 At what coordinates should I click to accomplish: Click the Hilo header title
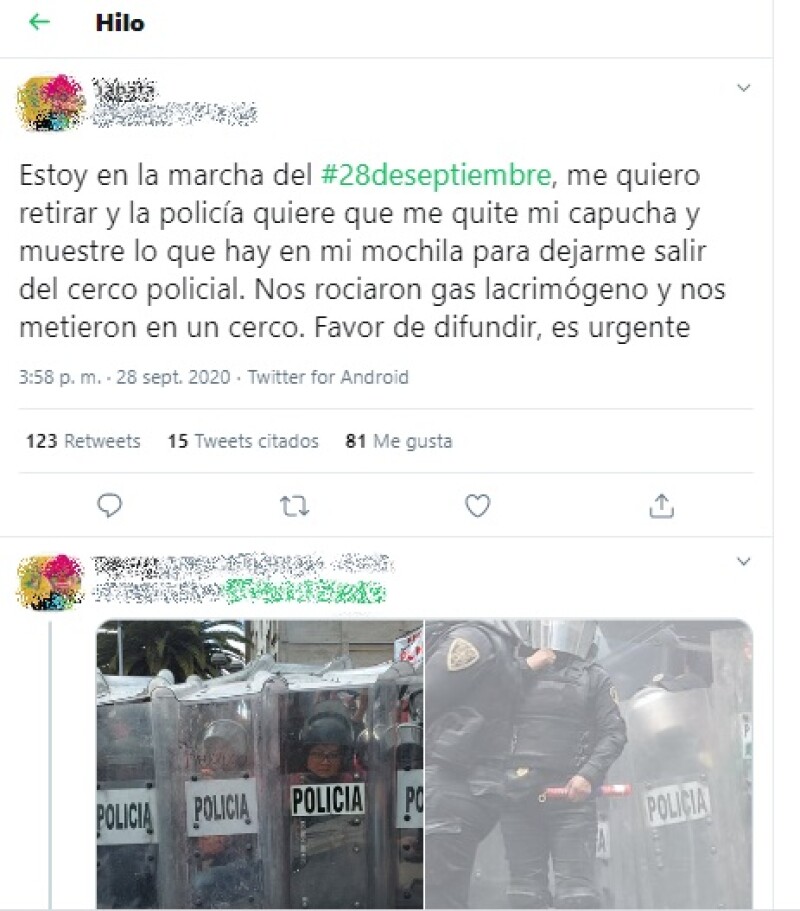pyautogui.click(x=120, y=23)
